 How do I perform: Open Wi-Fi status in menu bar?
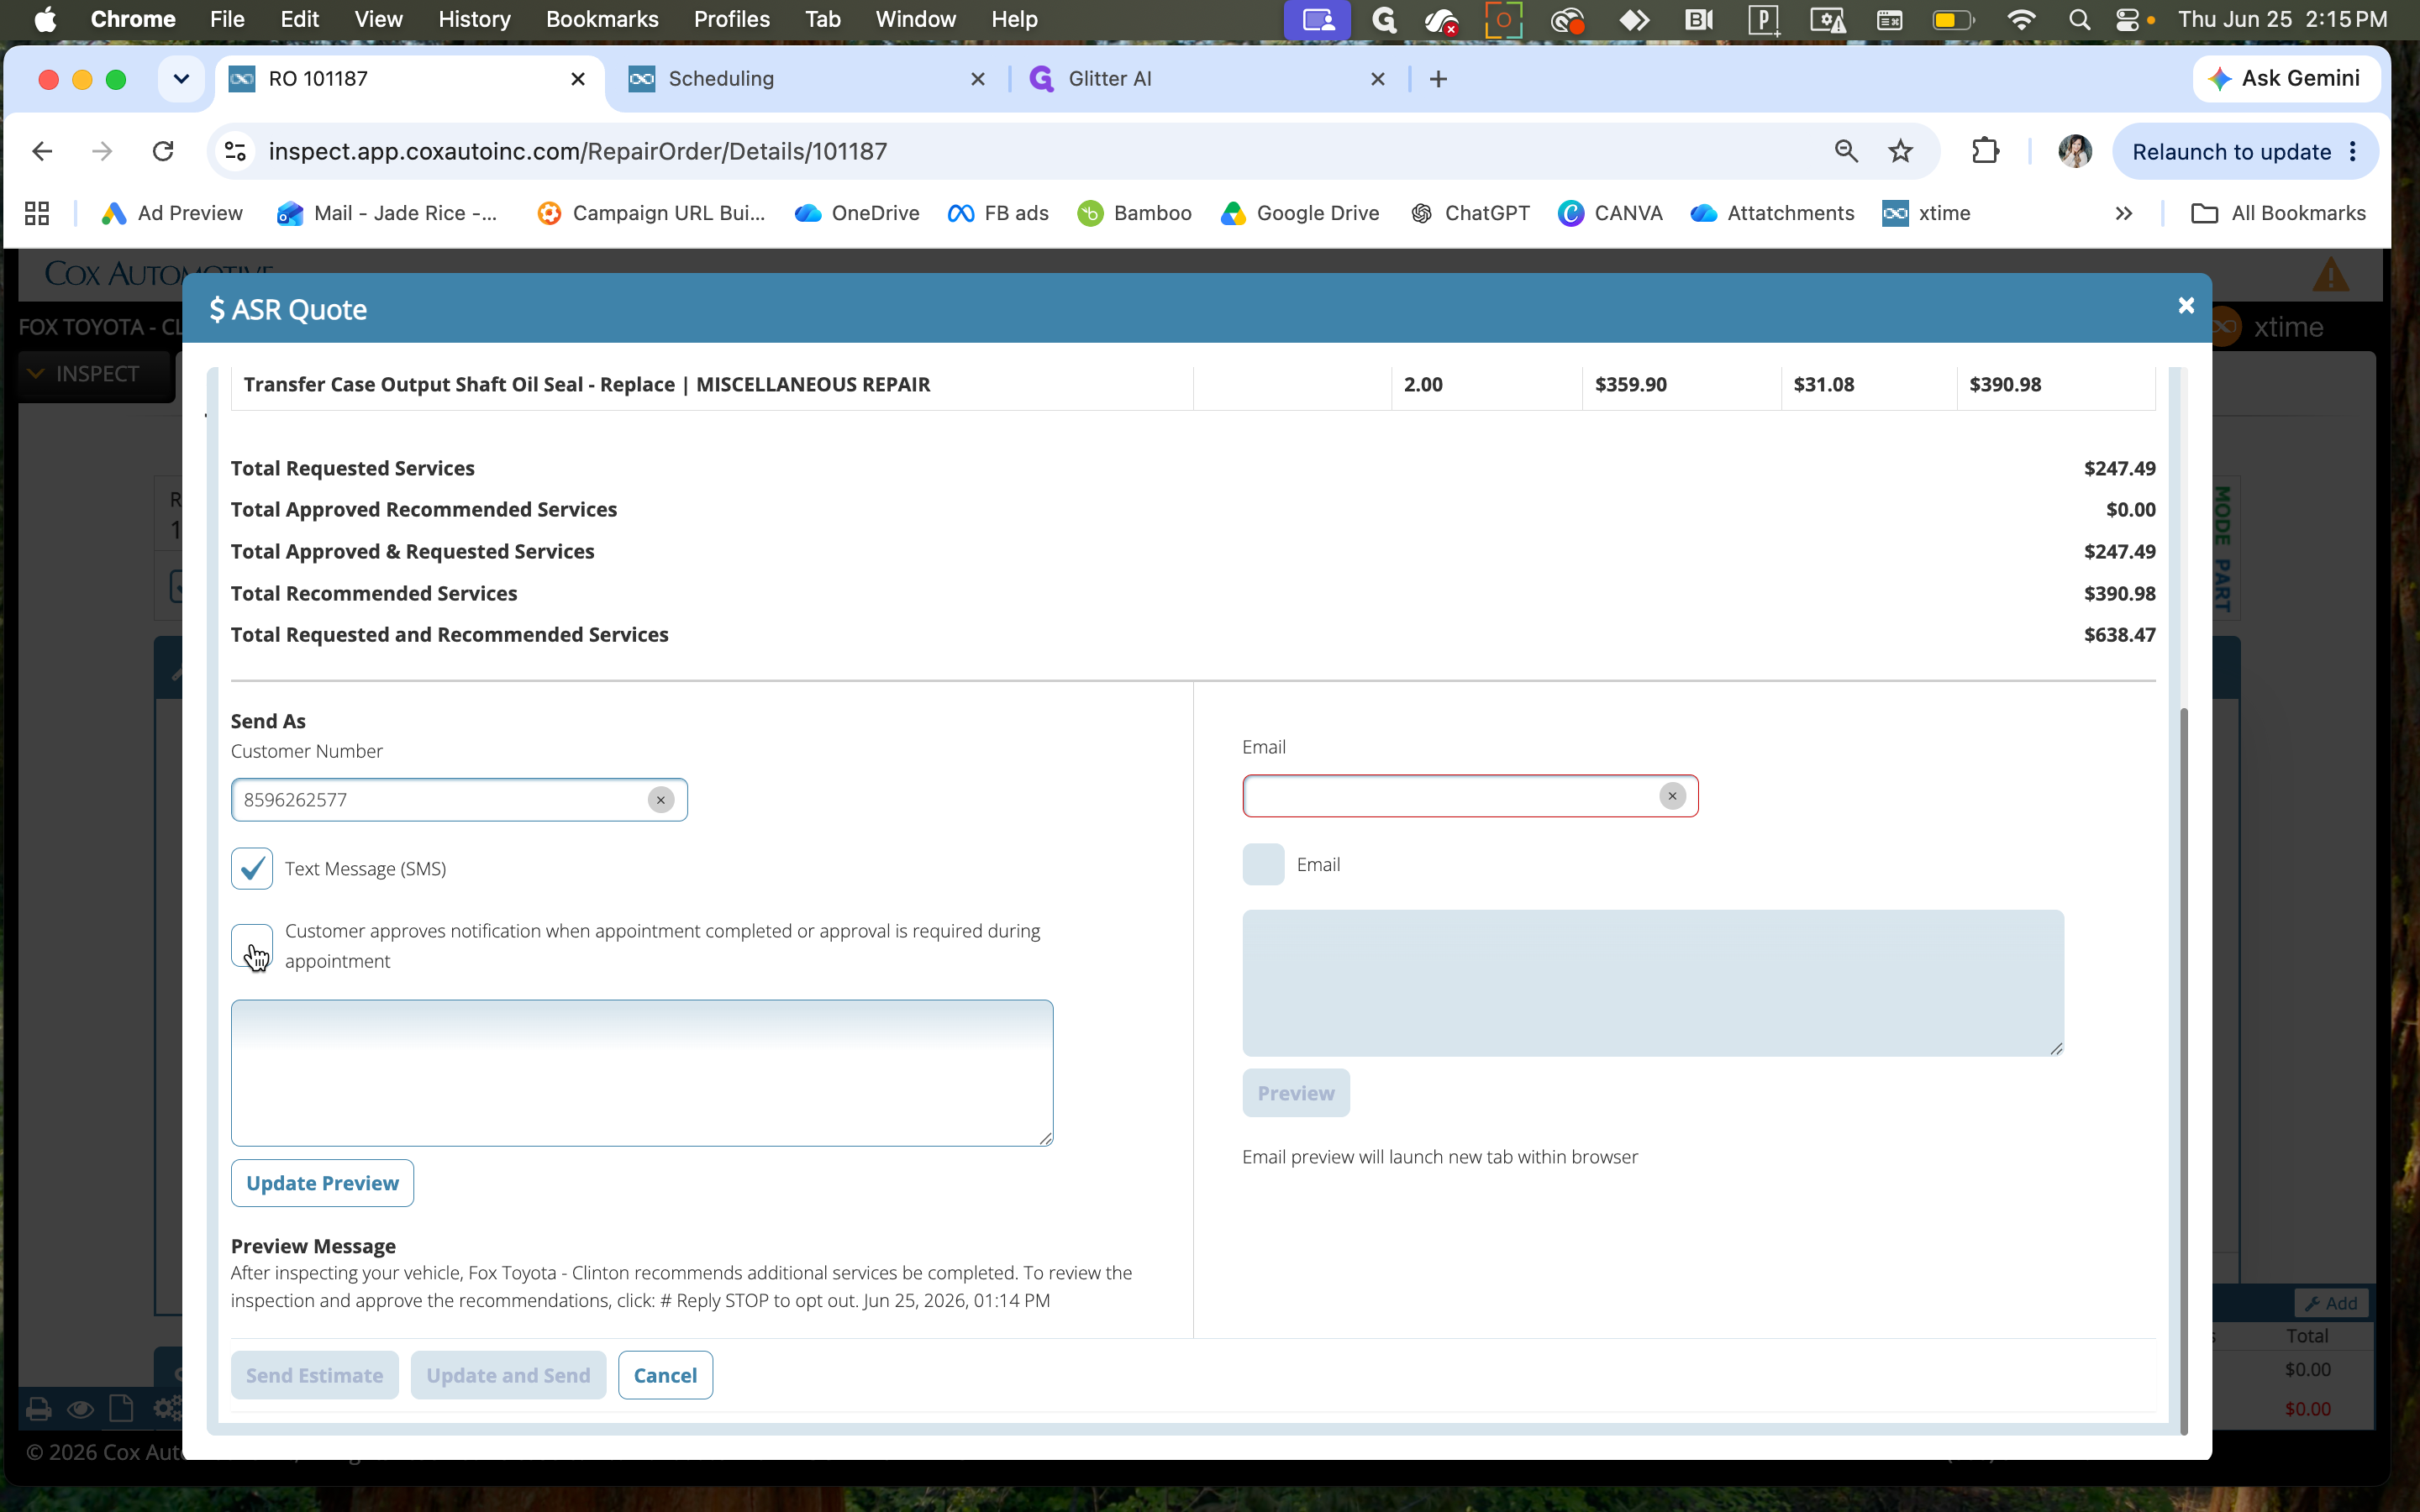coord(2021,19)
